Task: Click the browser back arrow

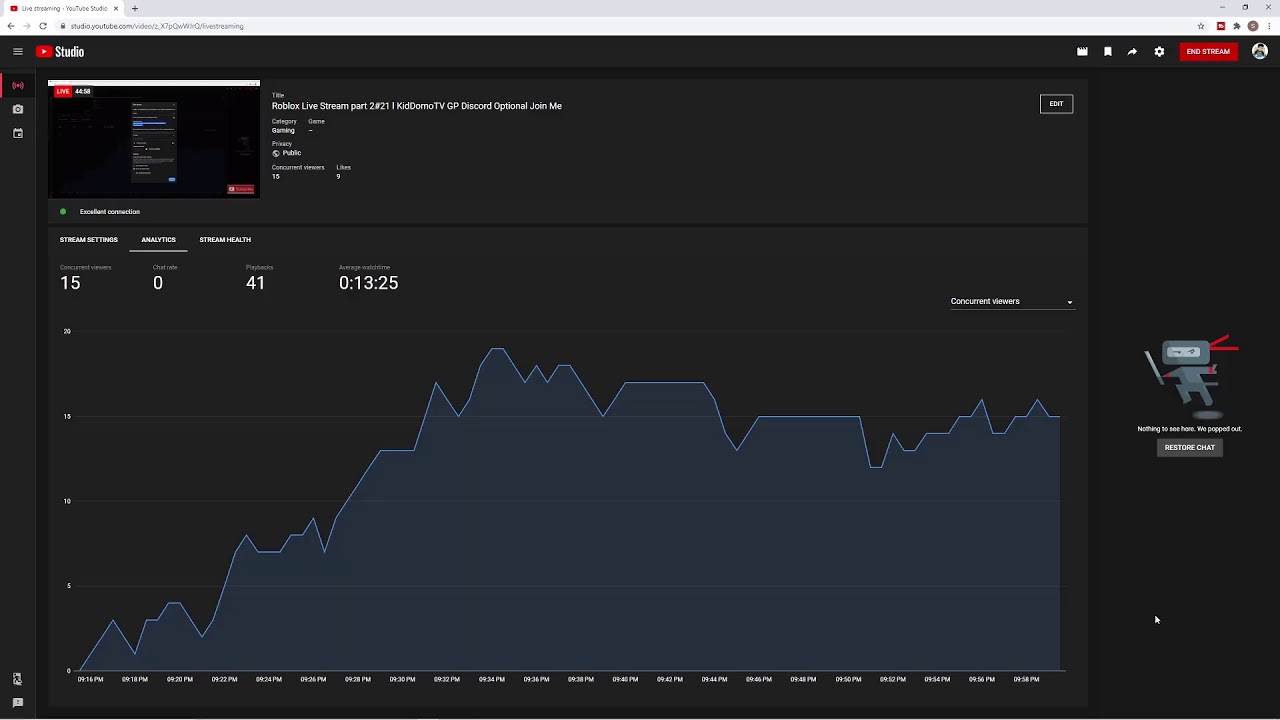Action: (11, 26)
